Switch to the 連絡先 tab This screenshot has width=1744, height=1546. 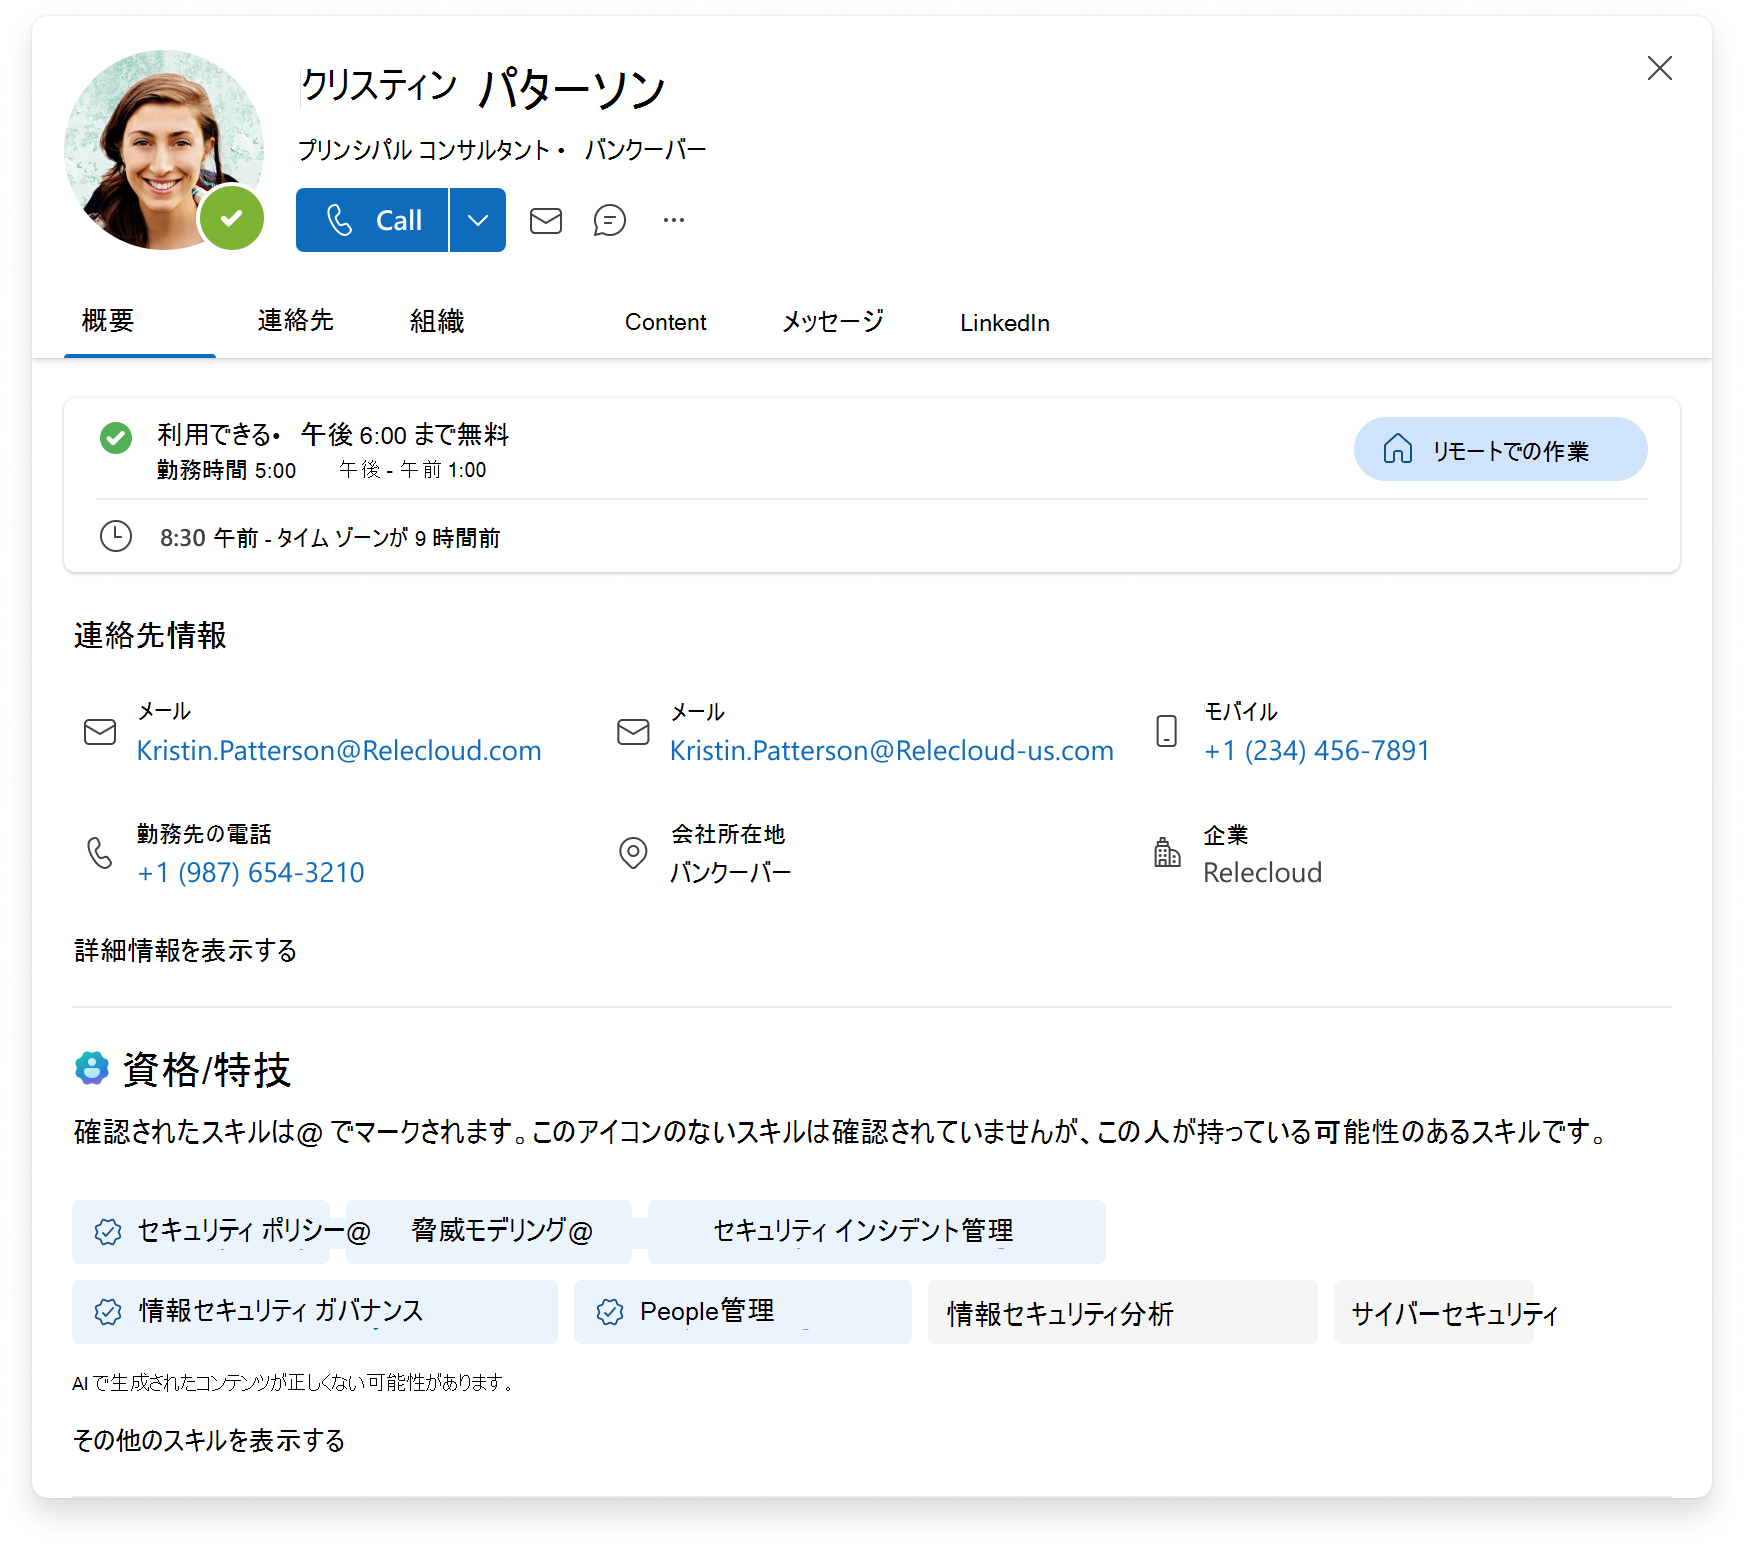pos(295,321)
